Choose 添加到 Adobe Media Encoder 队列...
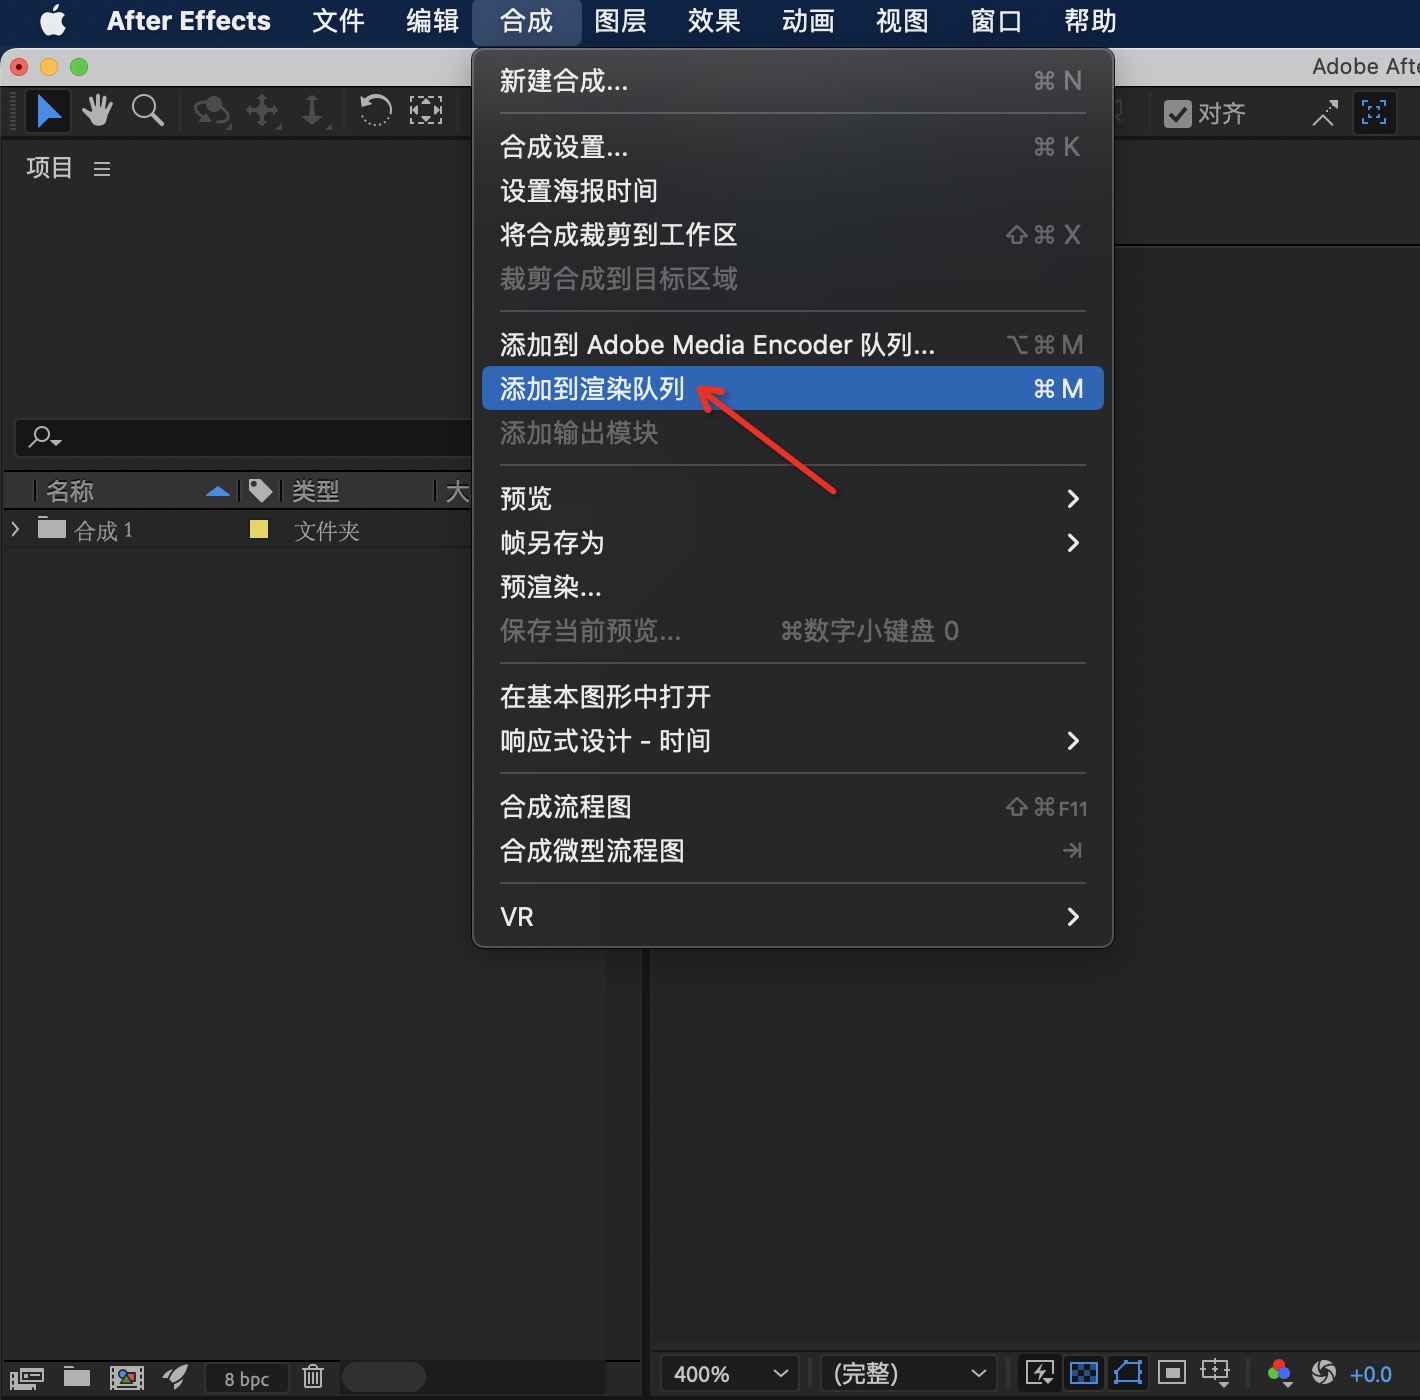This screenshot has height=1400, width=1420. (792, 344)
